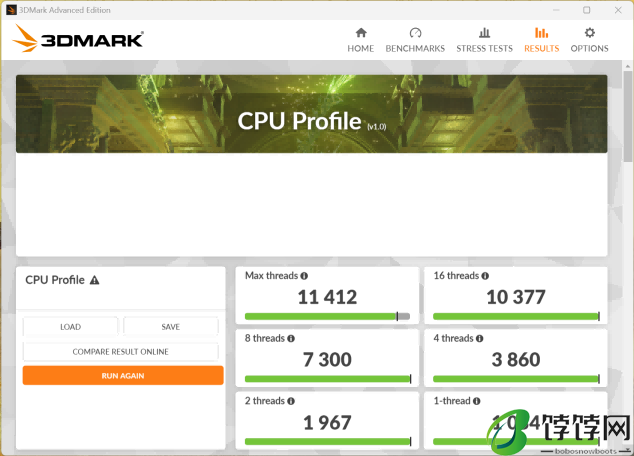Image resolution: width=634 pixels, height=456 pixels.
Task: Show info for 4 threads score
Action: [480, 338]
